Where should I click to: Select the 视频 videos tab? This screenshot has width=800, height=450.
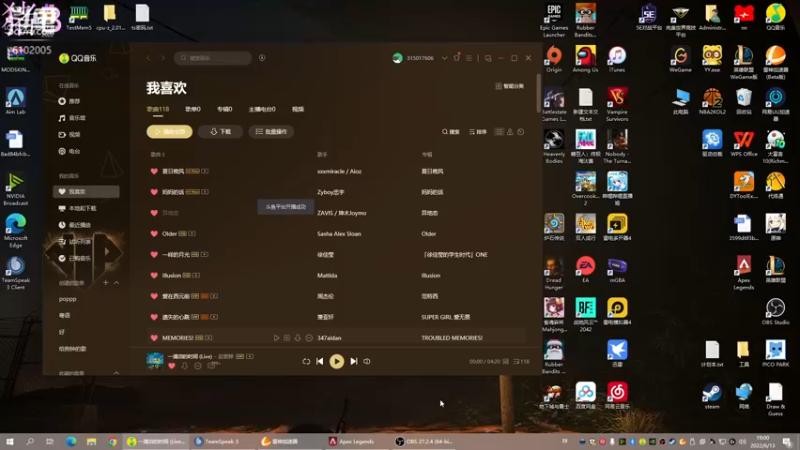click(297, 109)
